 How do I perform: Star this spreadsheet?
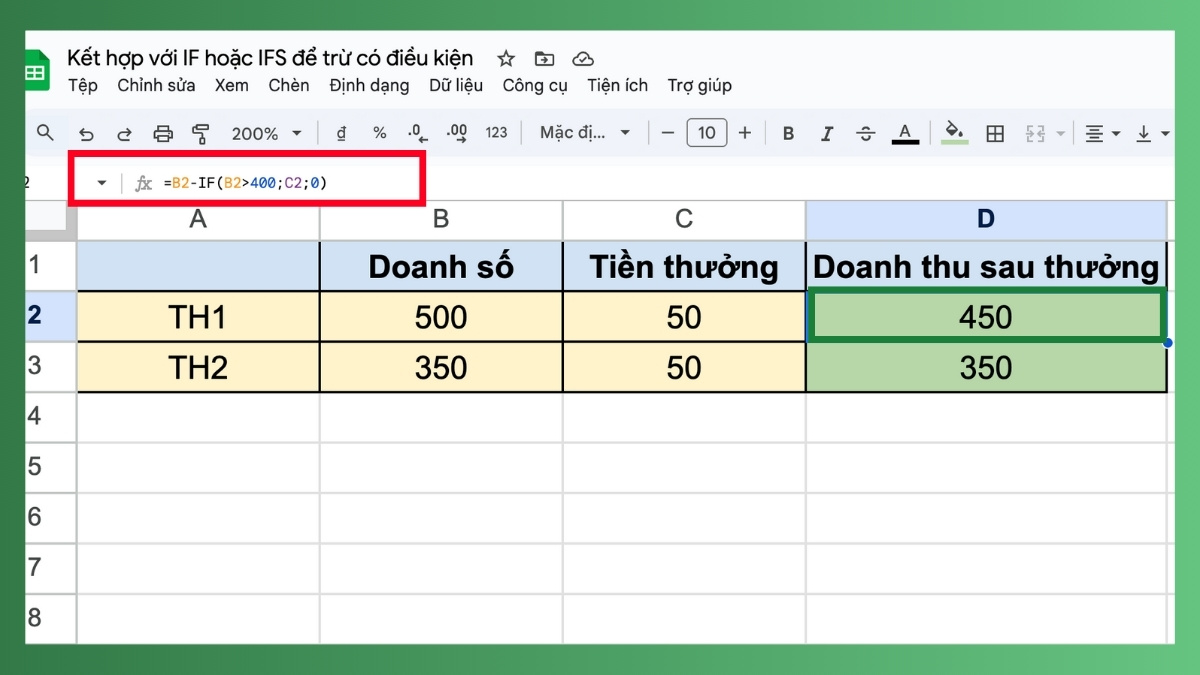(506, 59)
